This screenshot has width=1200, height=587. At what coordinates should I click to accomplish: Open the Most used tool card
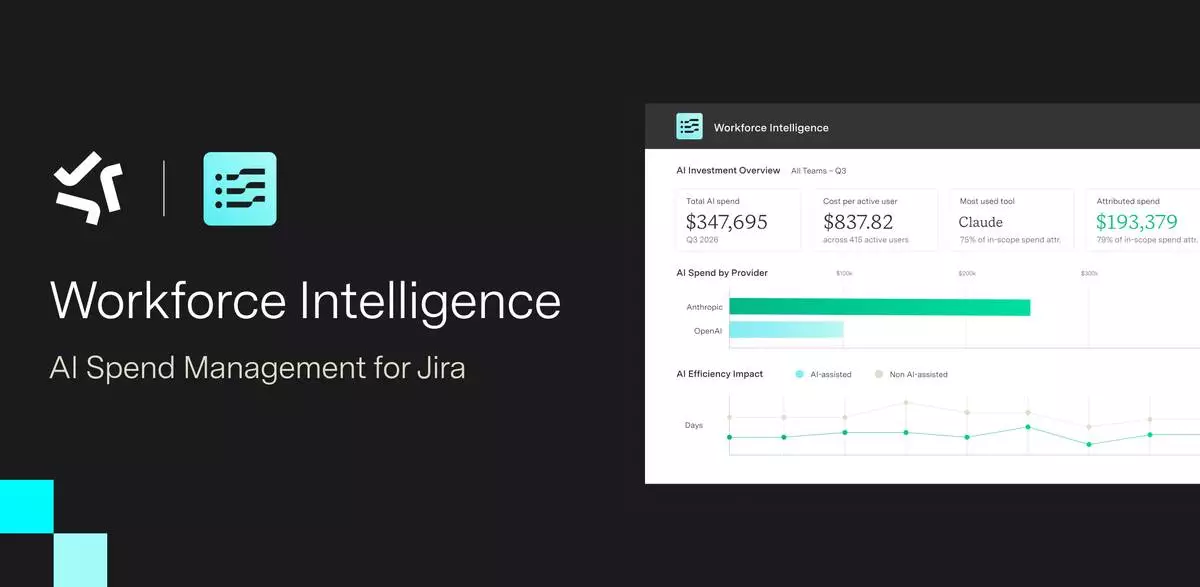pos(1010,219)
